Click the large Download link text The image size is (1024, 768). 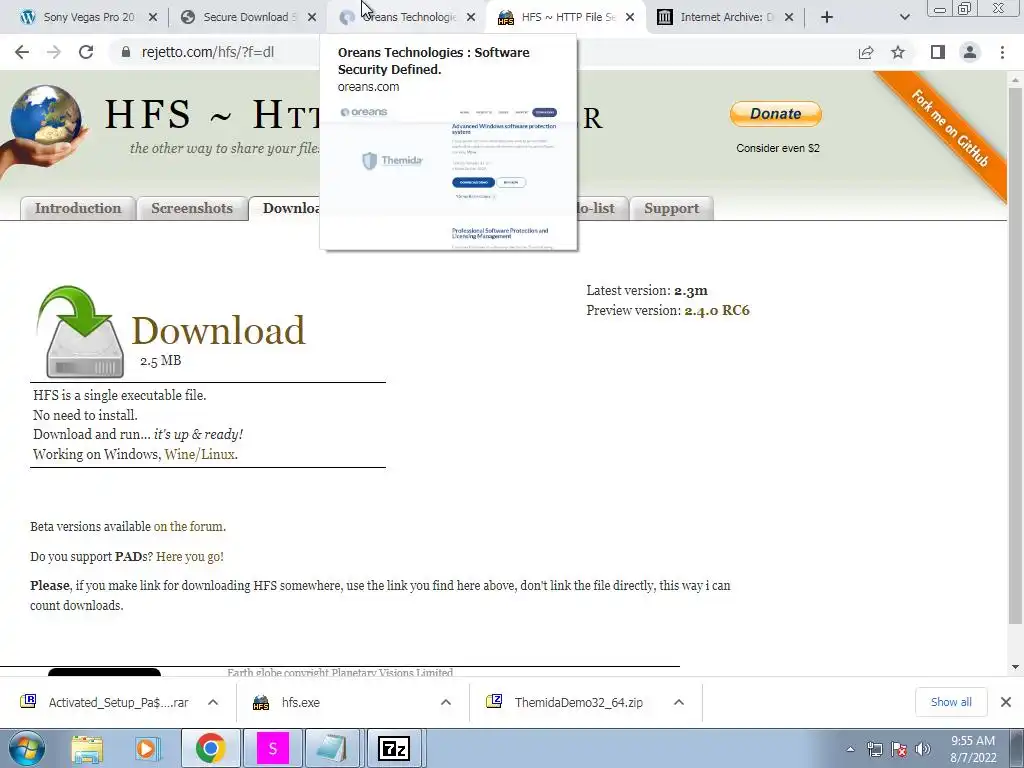tap(218, 330)
